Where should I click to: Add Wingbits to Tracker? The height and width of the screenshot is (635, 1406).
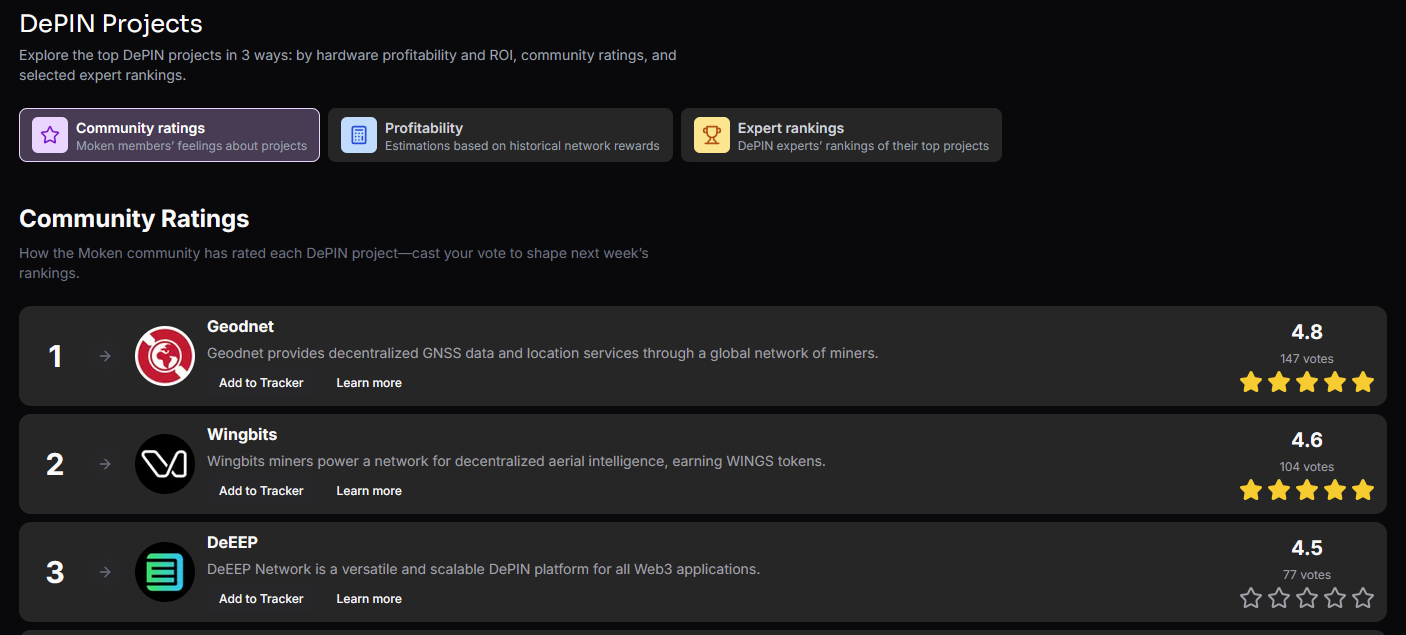[x=261, y=491]
